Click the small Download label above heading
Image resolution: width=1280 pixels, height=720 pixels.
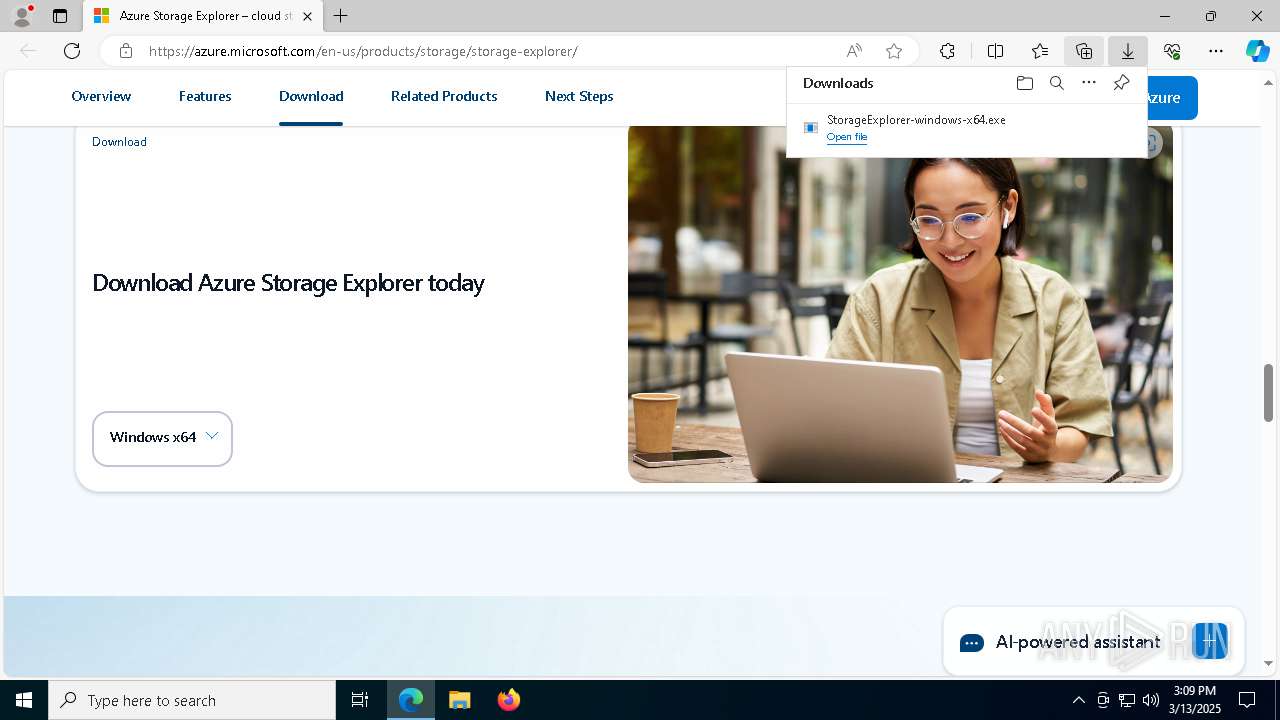coord(119,142)
